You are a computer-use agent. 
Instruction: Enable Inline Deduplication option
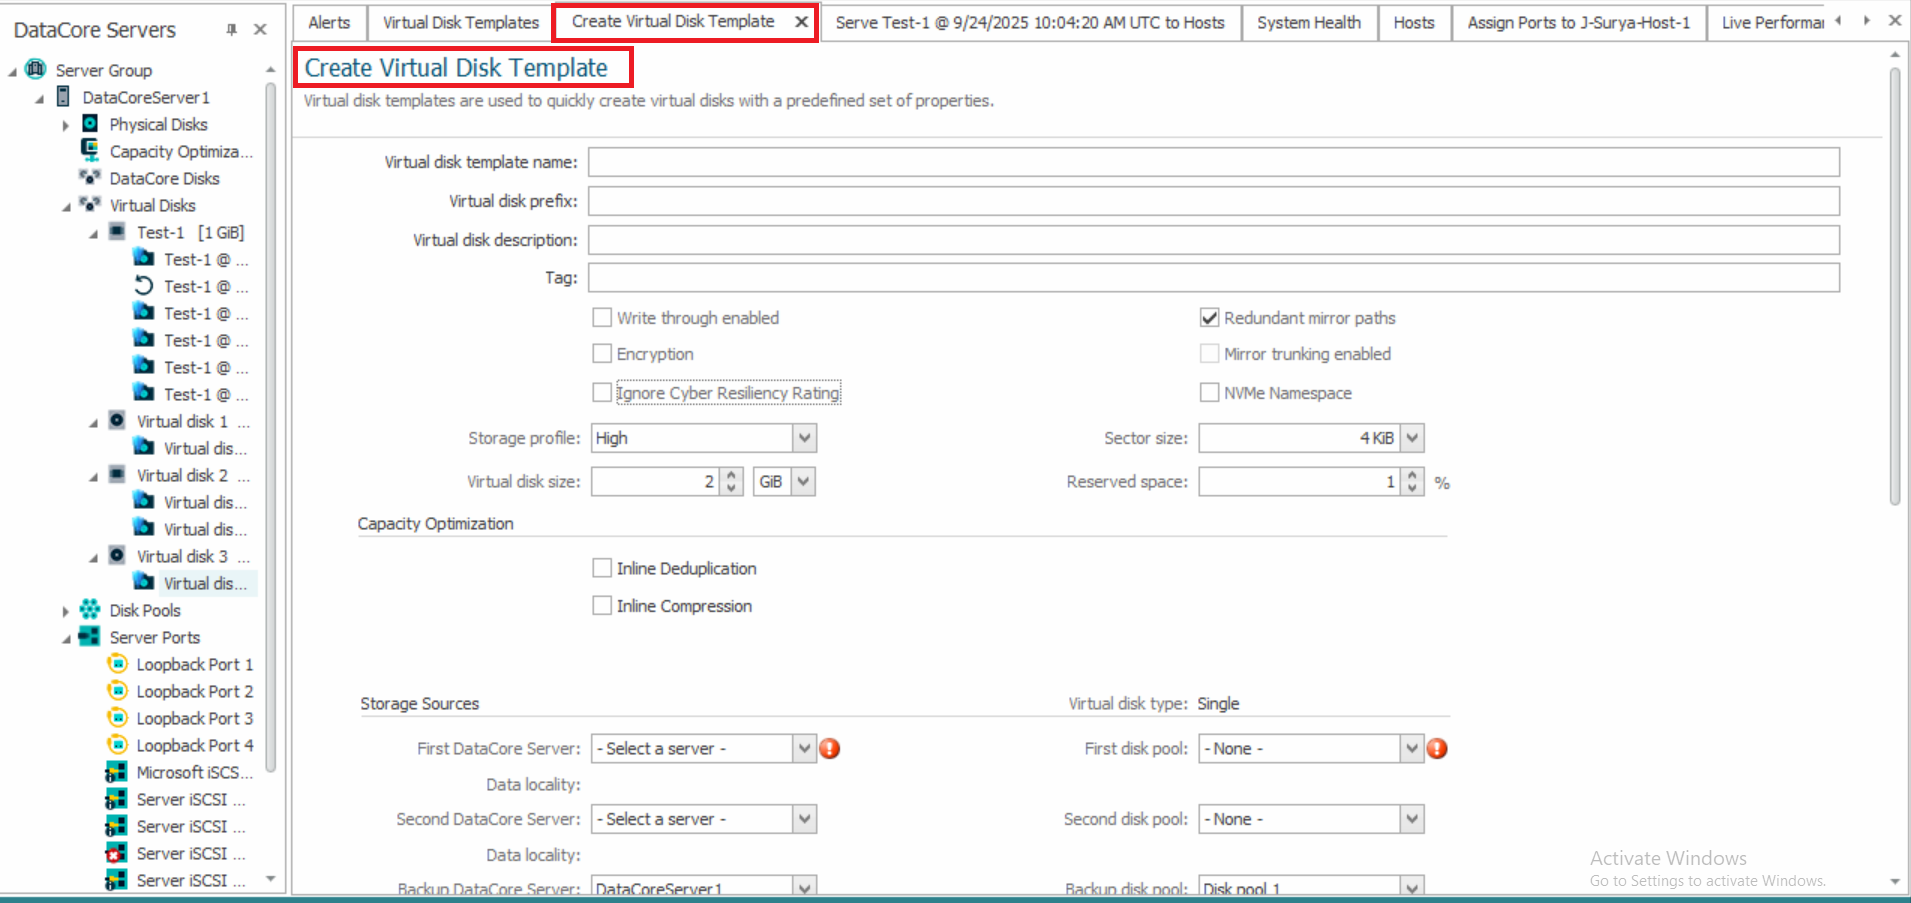click(x=602, y=568)
